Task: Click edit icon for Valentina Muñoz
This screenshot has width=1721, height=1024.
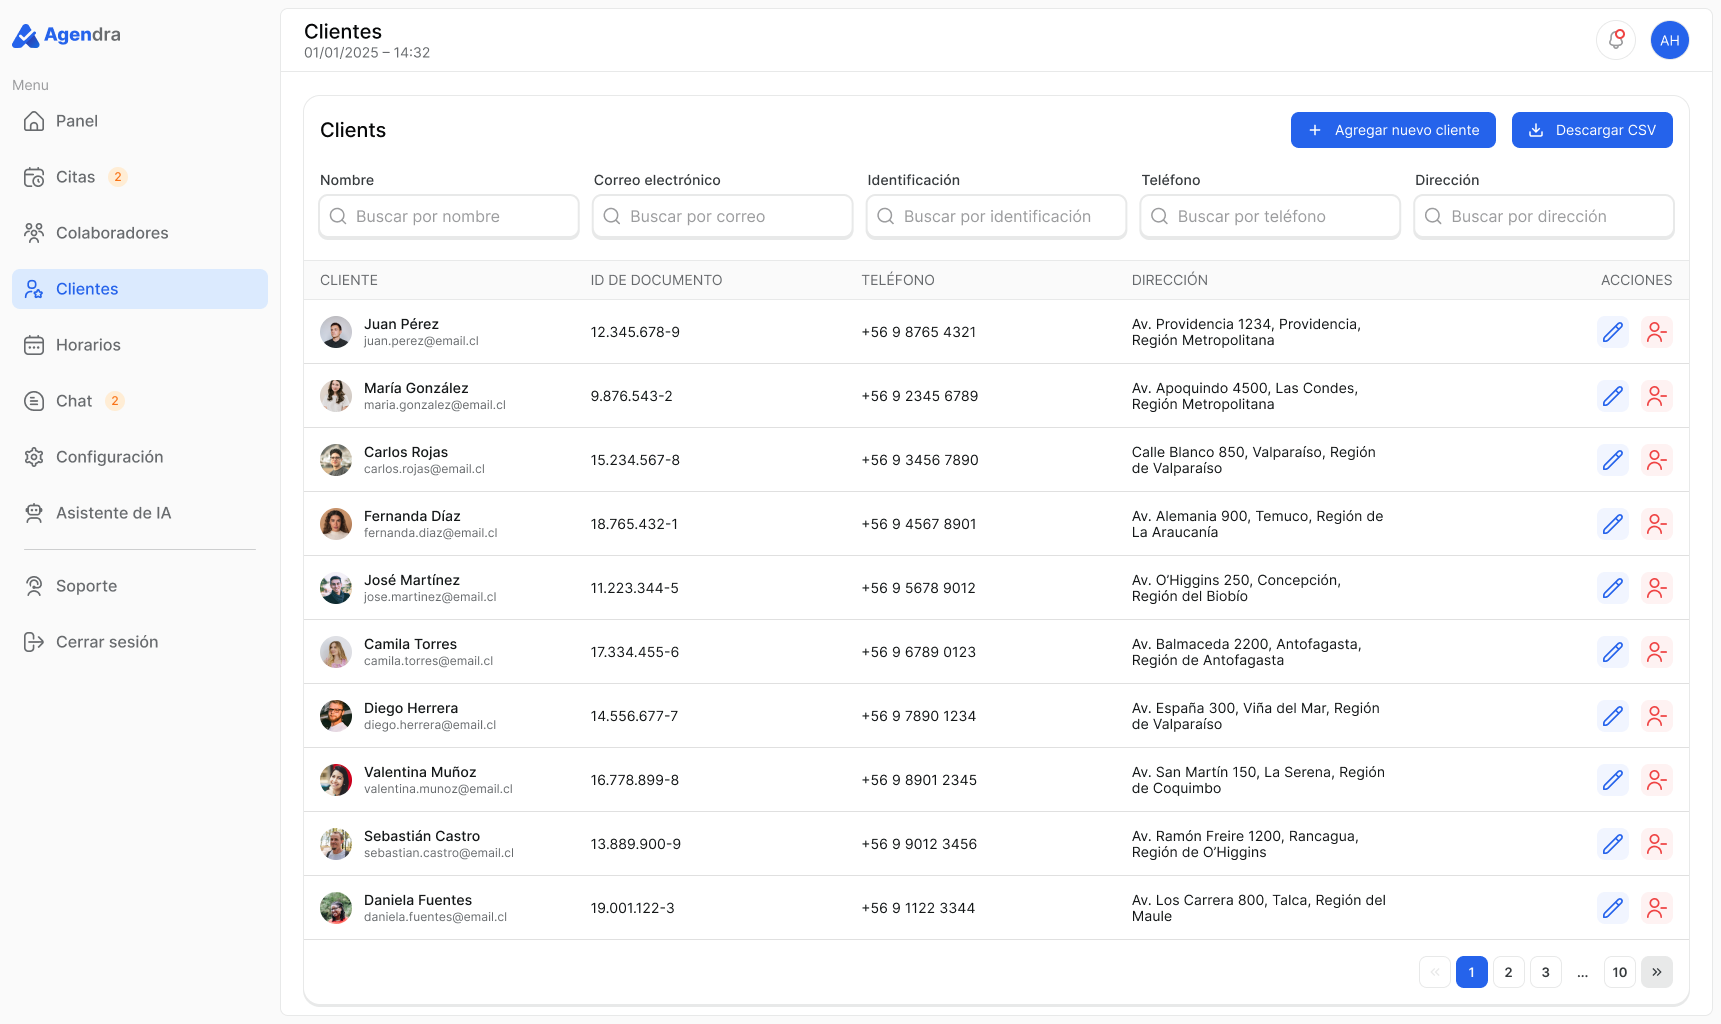Action: [x=1613, y=780]
